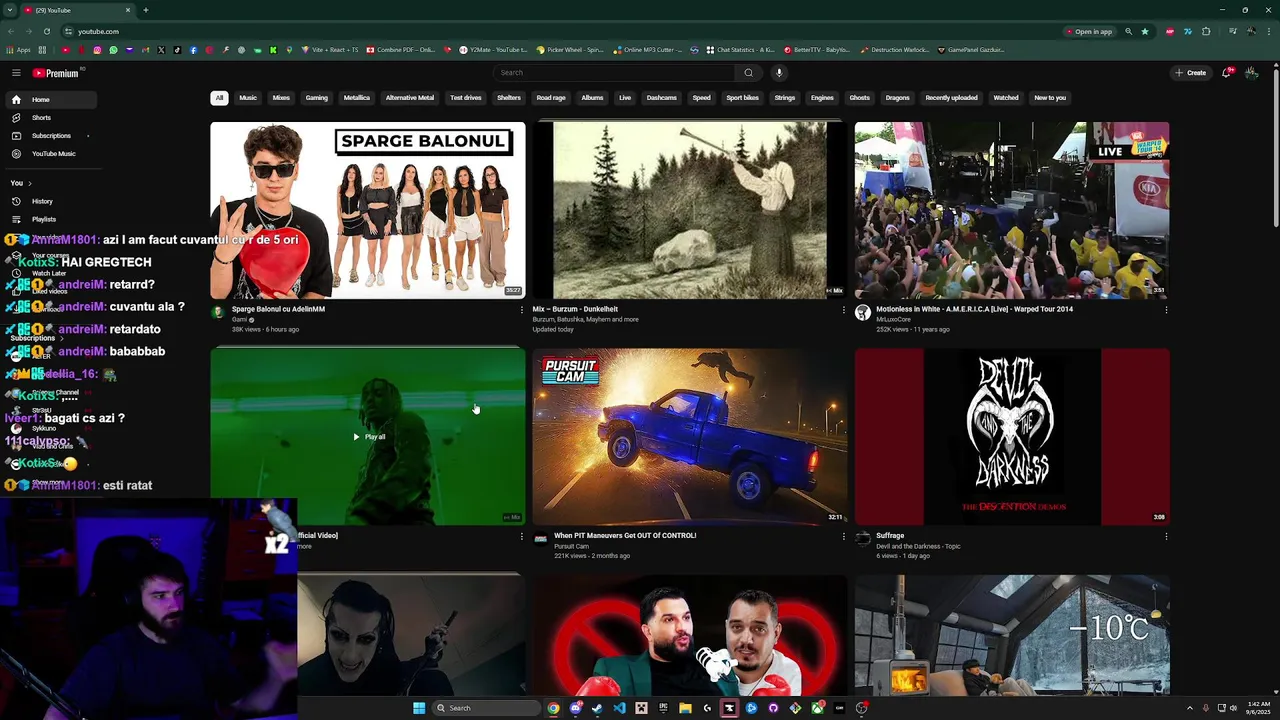
Task: Click the AdBlock extension icon
Action: point(1170,31)
